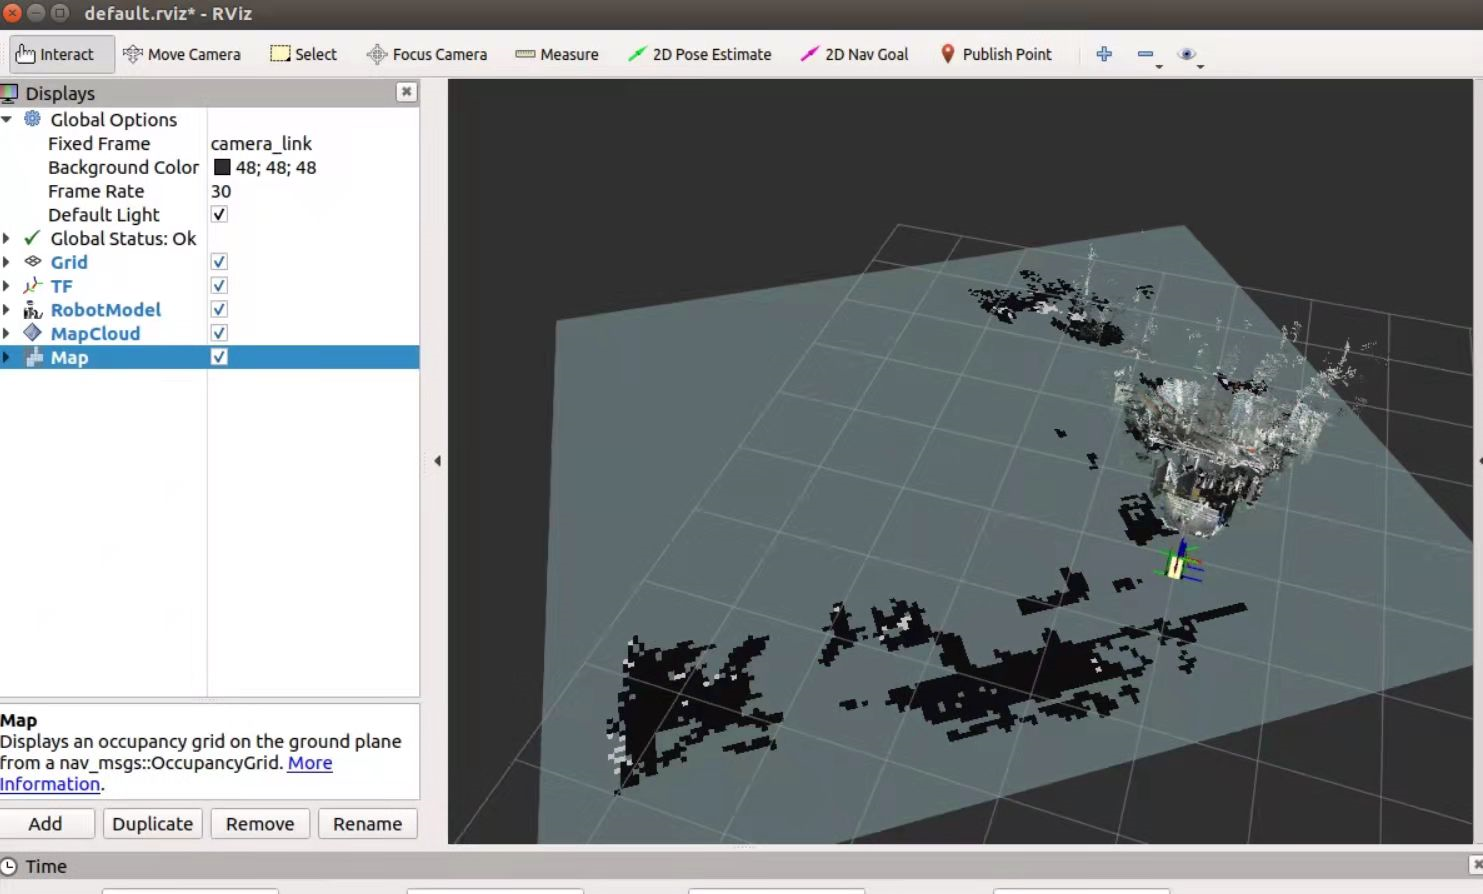Collapse the Global Options section
1483x894 pixels.
coord(7,120)
